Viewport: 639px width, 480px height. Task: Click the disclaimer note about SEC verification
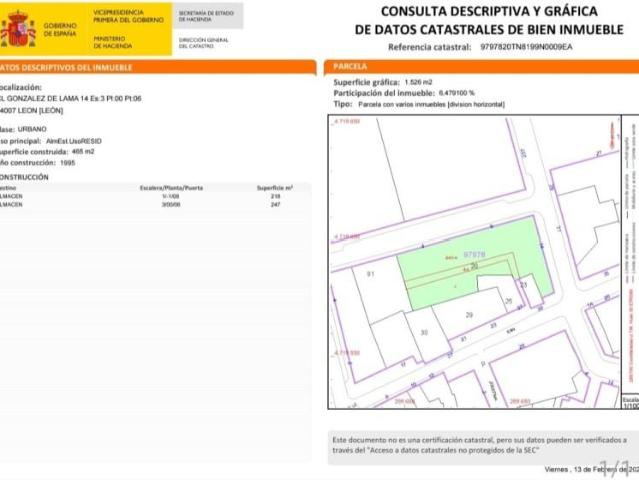478,445
